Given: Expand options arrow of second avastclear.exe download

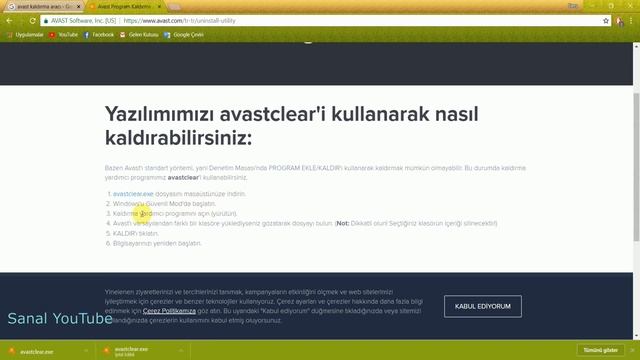Looking at the screenshot, I should point(181,351).
